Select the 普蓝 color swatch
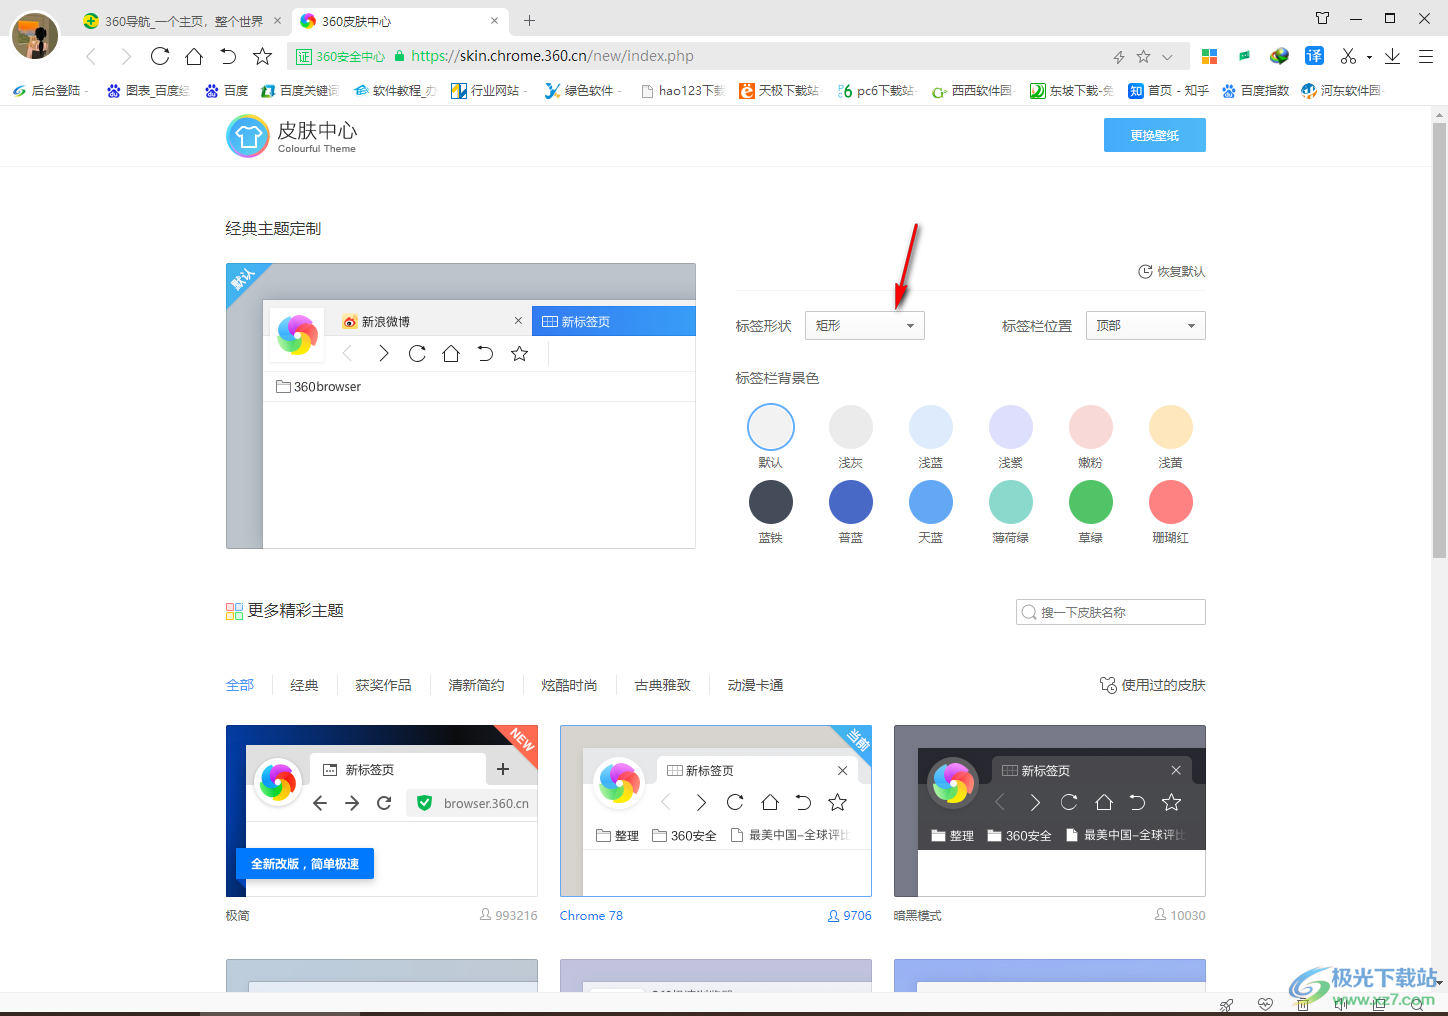The image size is (1448, 1016). [850, 502]
